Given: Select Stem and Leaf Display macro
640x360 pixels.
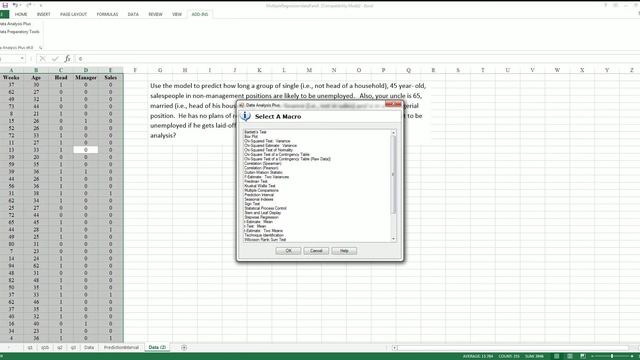Looking at the screenshot, I should point(262,213).
